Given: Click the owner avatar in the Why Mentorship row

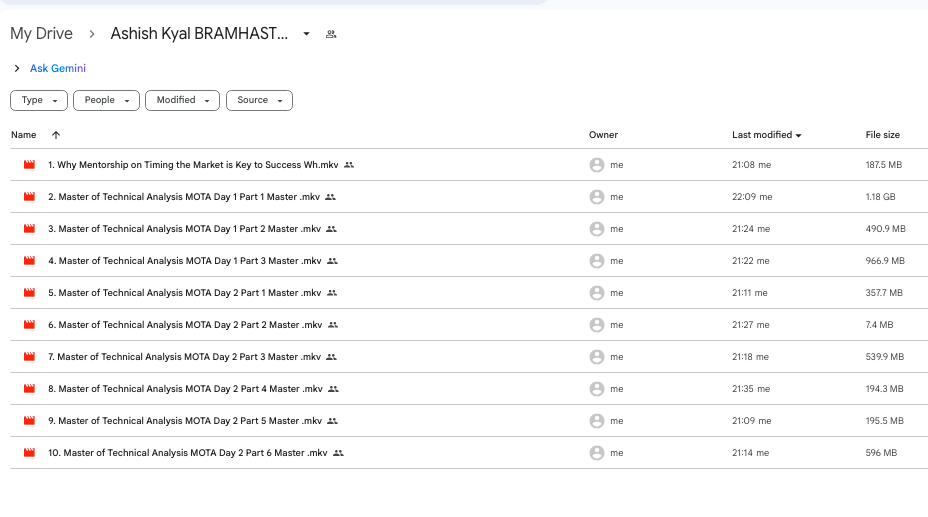Looking at the screenshot, I should click(x=597, y=165).
